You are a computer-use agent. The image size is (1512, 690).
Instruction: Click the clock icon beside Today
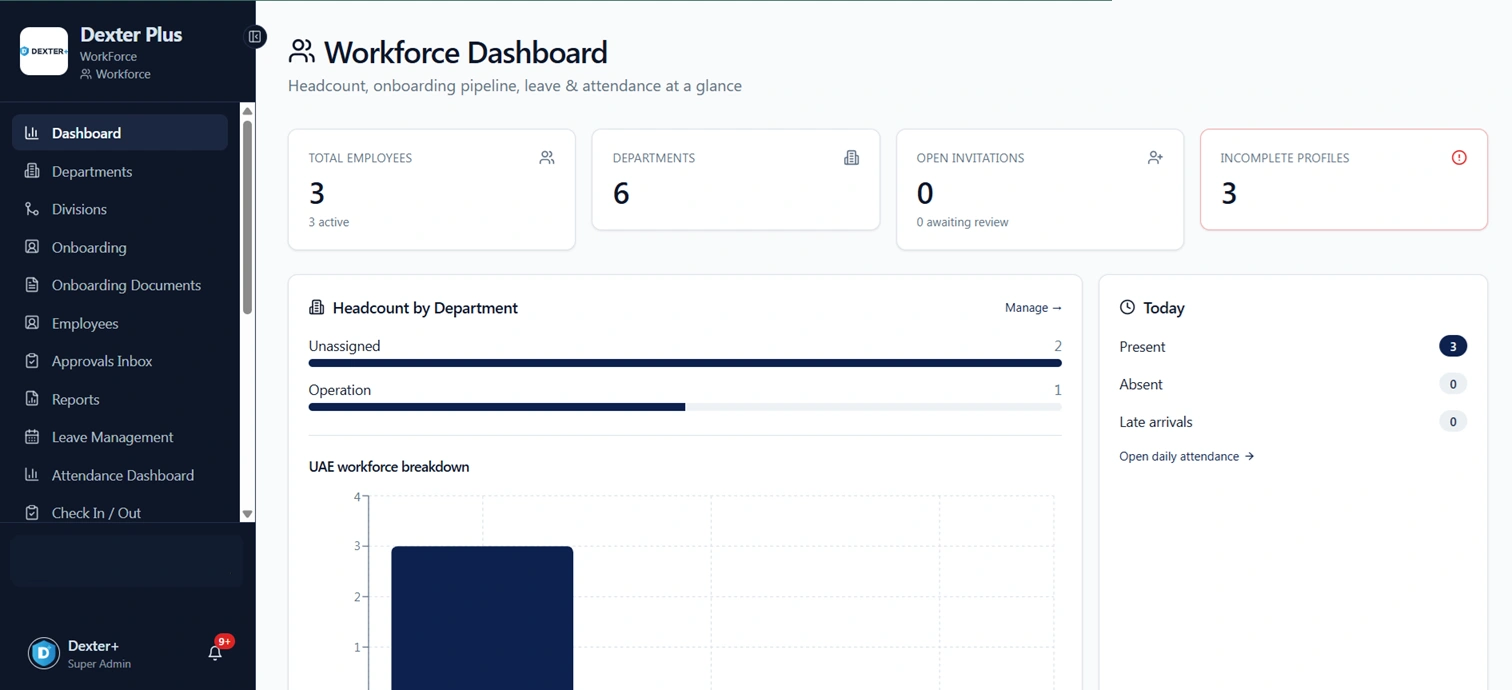click(1127, 308)
